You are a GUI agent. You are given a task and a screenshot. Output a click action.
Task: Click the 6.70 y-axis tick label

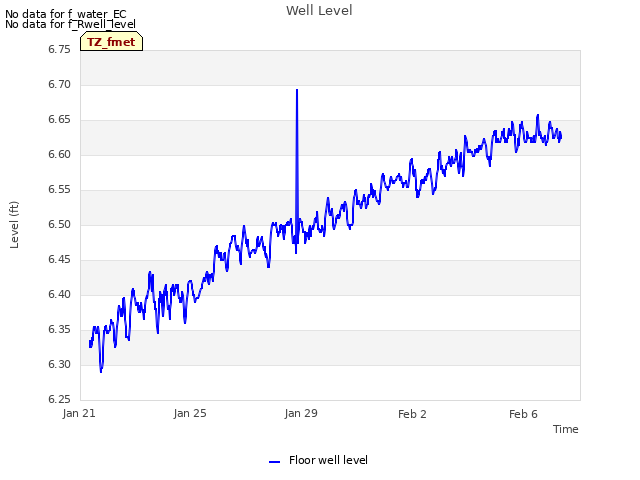(60, 84)
